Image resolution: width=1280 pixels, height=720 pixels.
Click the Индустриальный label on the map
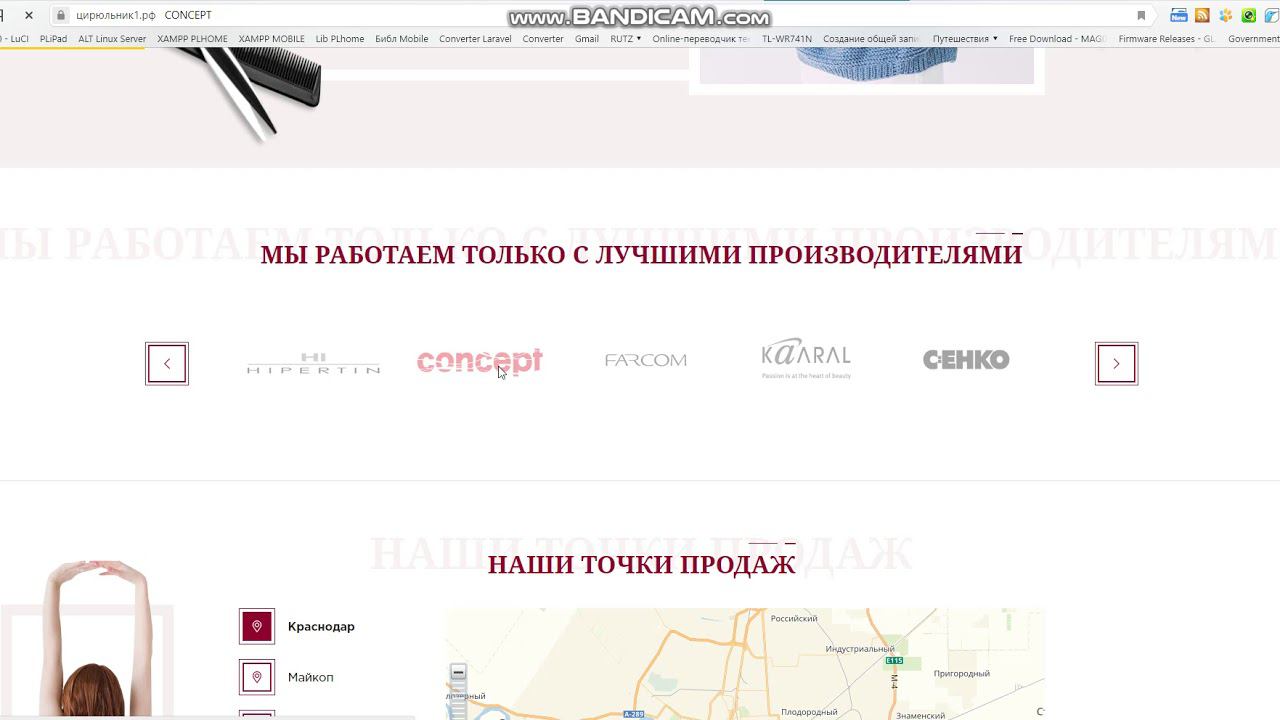[x=860, y=649]
